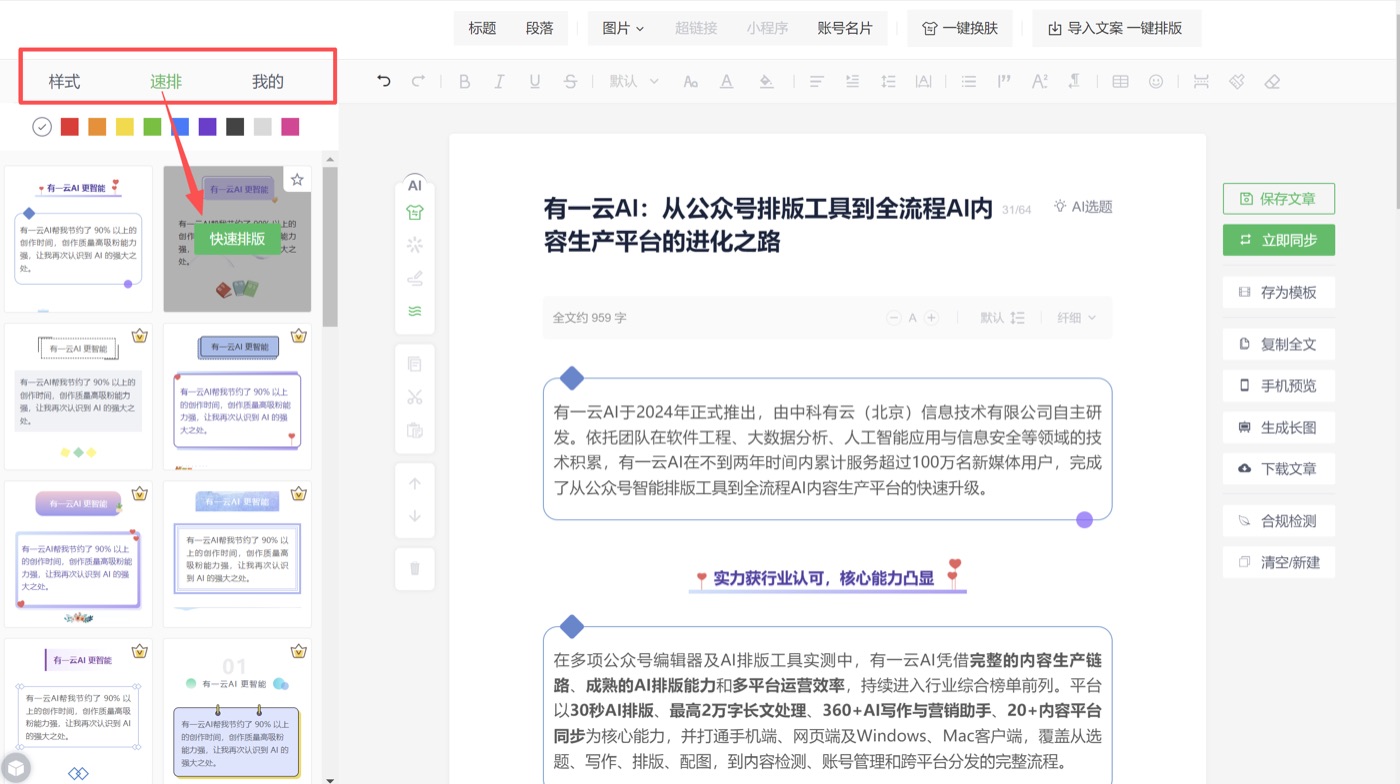Select the all-colors check circle
Viewport: 1400px width, 784px height.
tap(42, 127)
